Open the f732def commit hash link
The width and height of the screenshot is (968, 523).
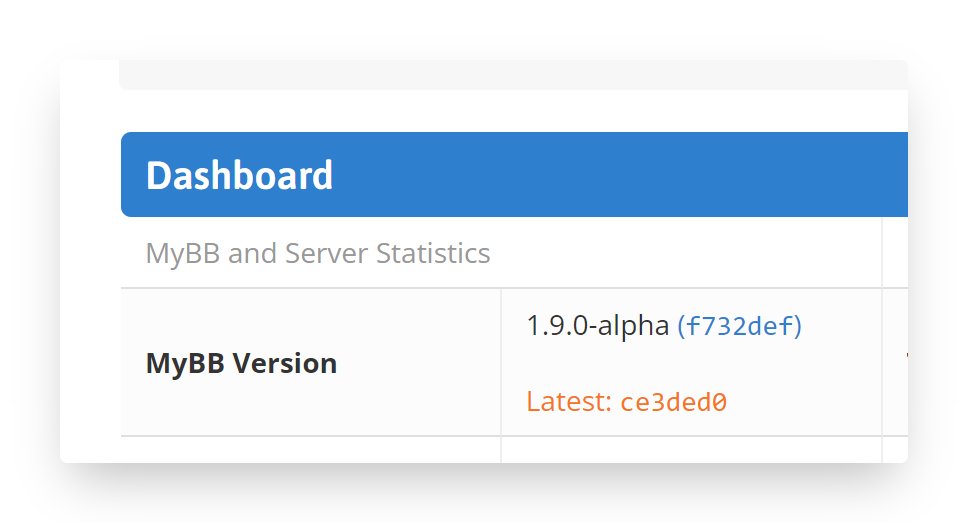pos(740,326)
